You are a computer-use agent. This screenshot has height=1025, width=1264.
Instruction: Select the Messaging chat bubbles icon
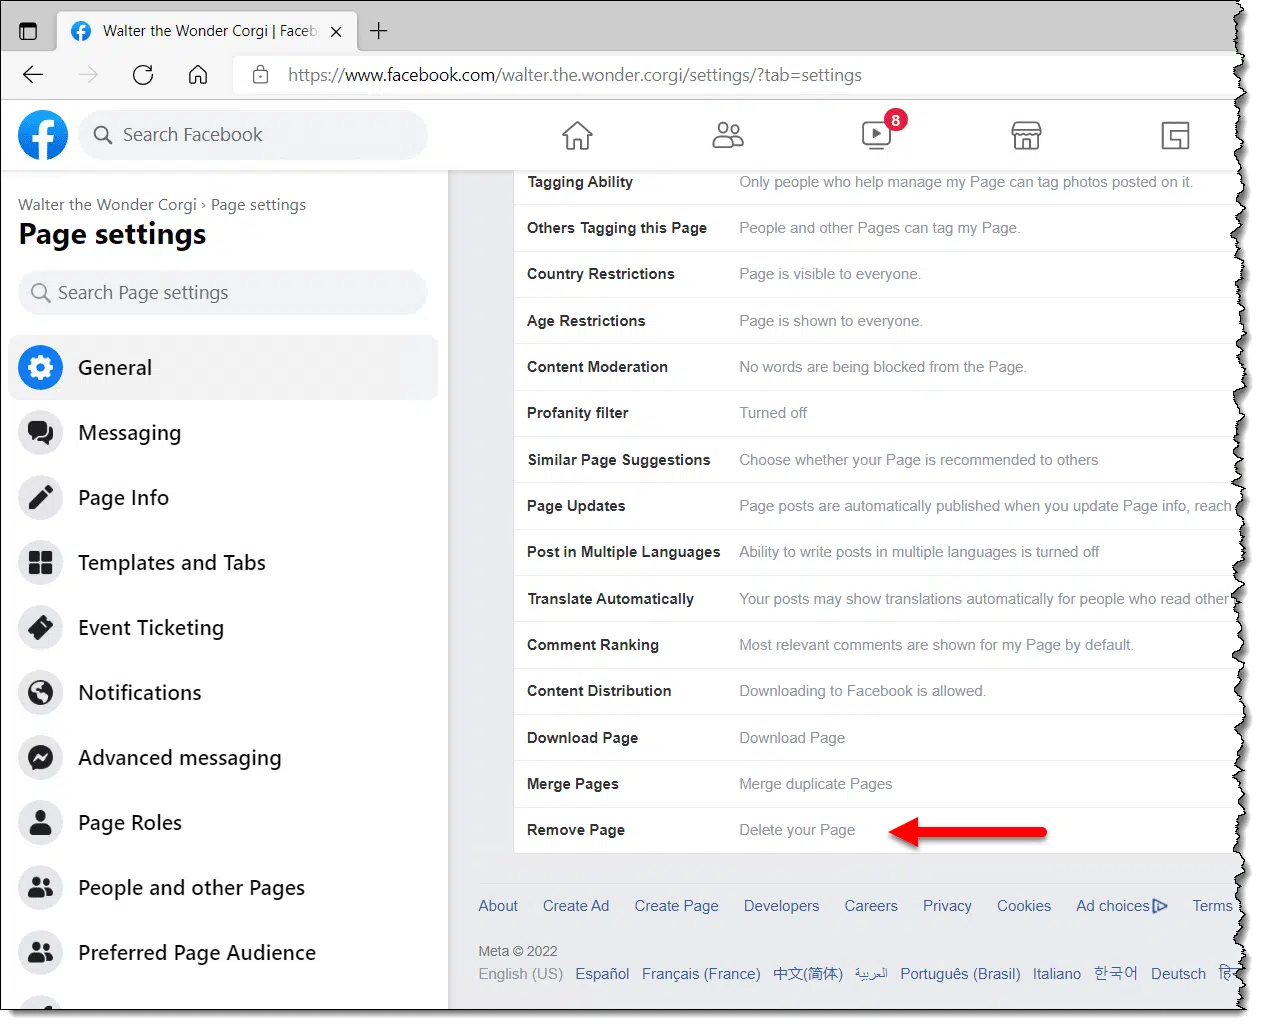tap(40, 433)
